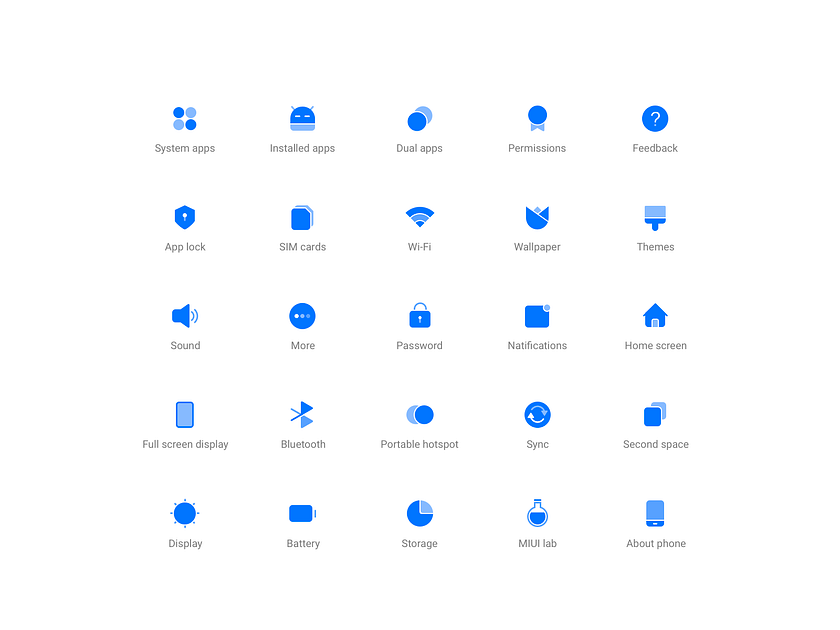Select the Installed apps icon
Viewport: 840px width, 630px height.
point(302,118)
